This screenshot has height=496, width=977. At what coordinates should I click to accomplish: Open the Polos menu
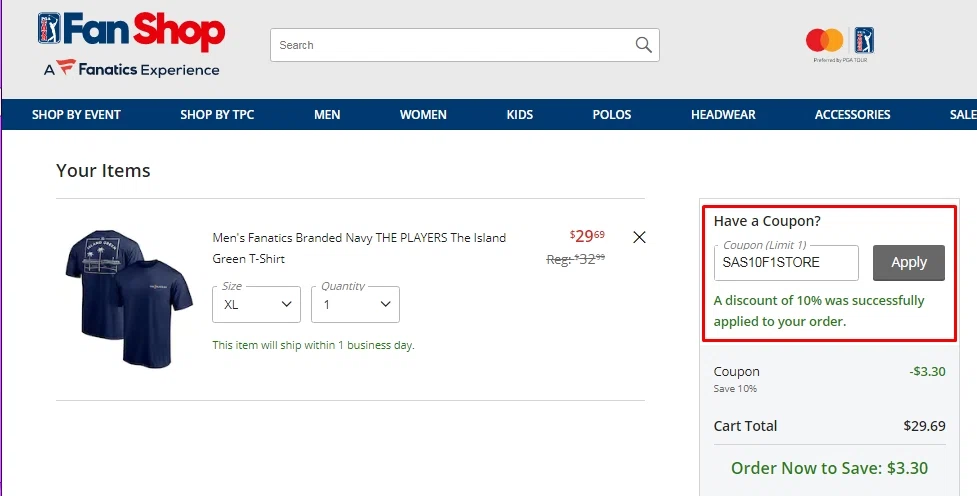pos(612,115)
